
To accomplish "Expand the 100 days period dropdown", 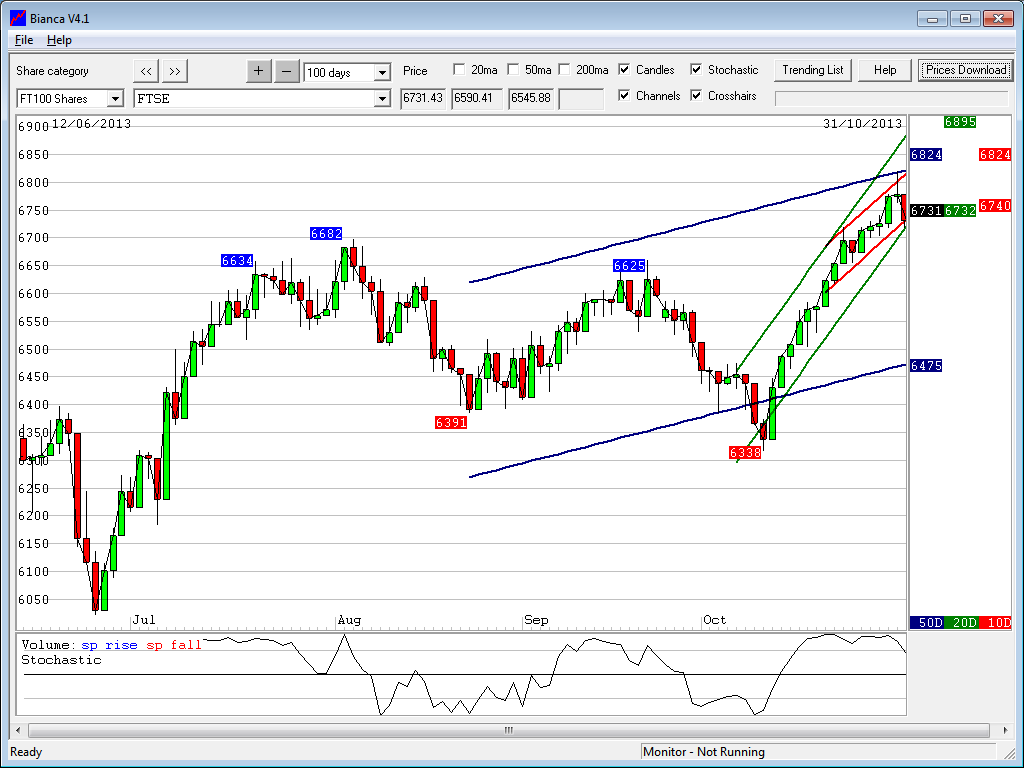I will 382,73.
